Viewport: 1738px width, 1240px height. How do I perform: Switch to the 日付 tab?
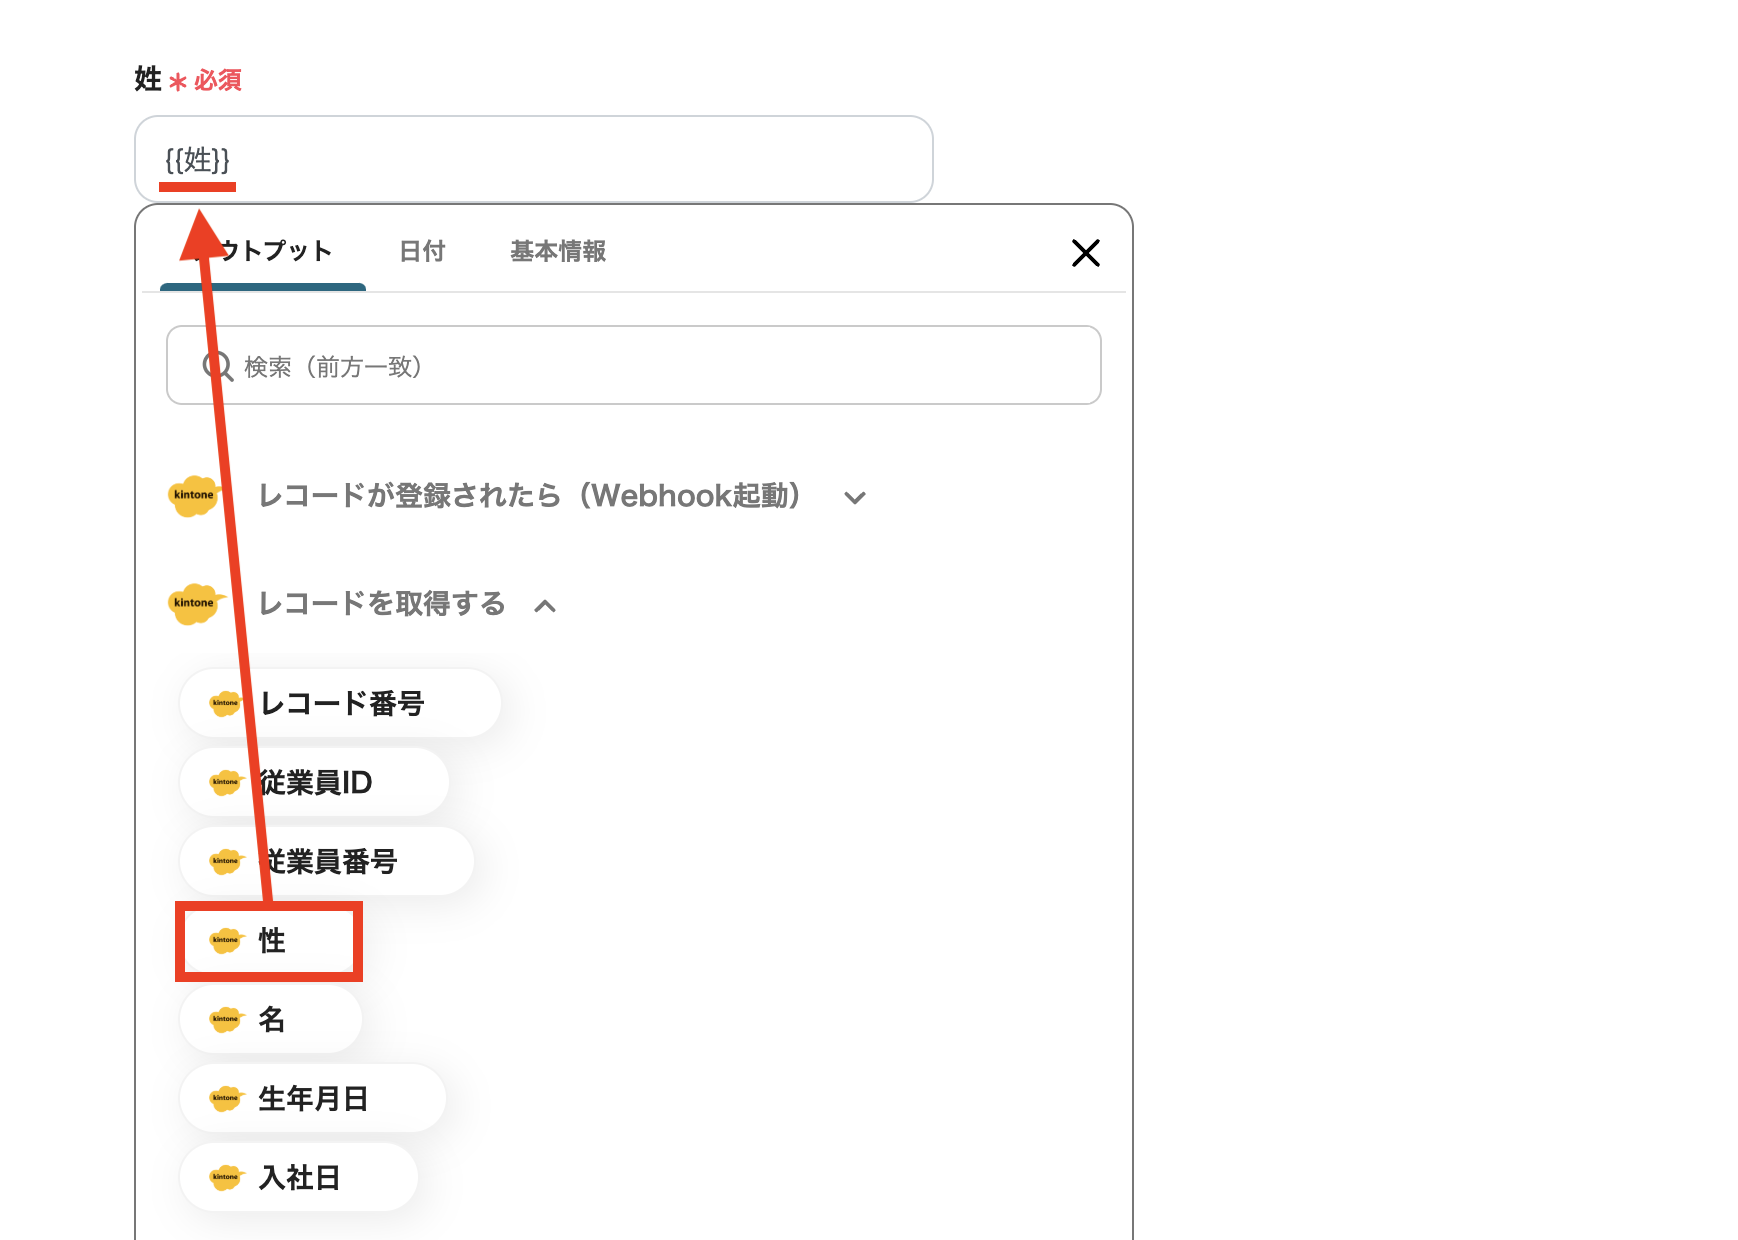coord(421,252)
